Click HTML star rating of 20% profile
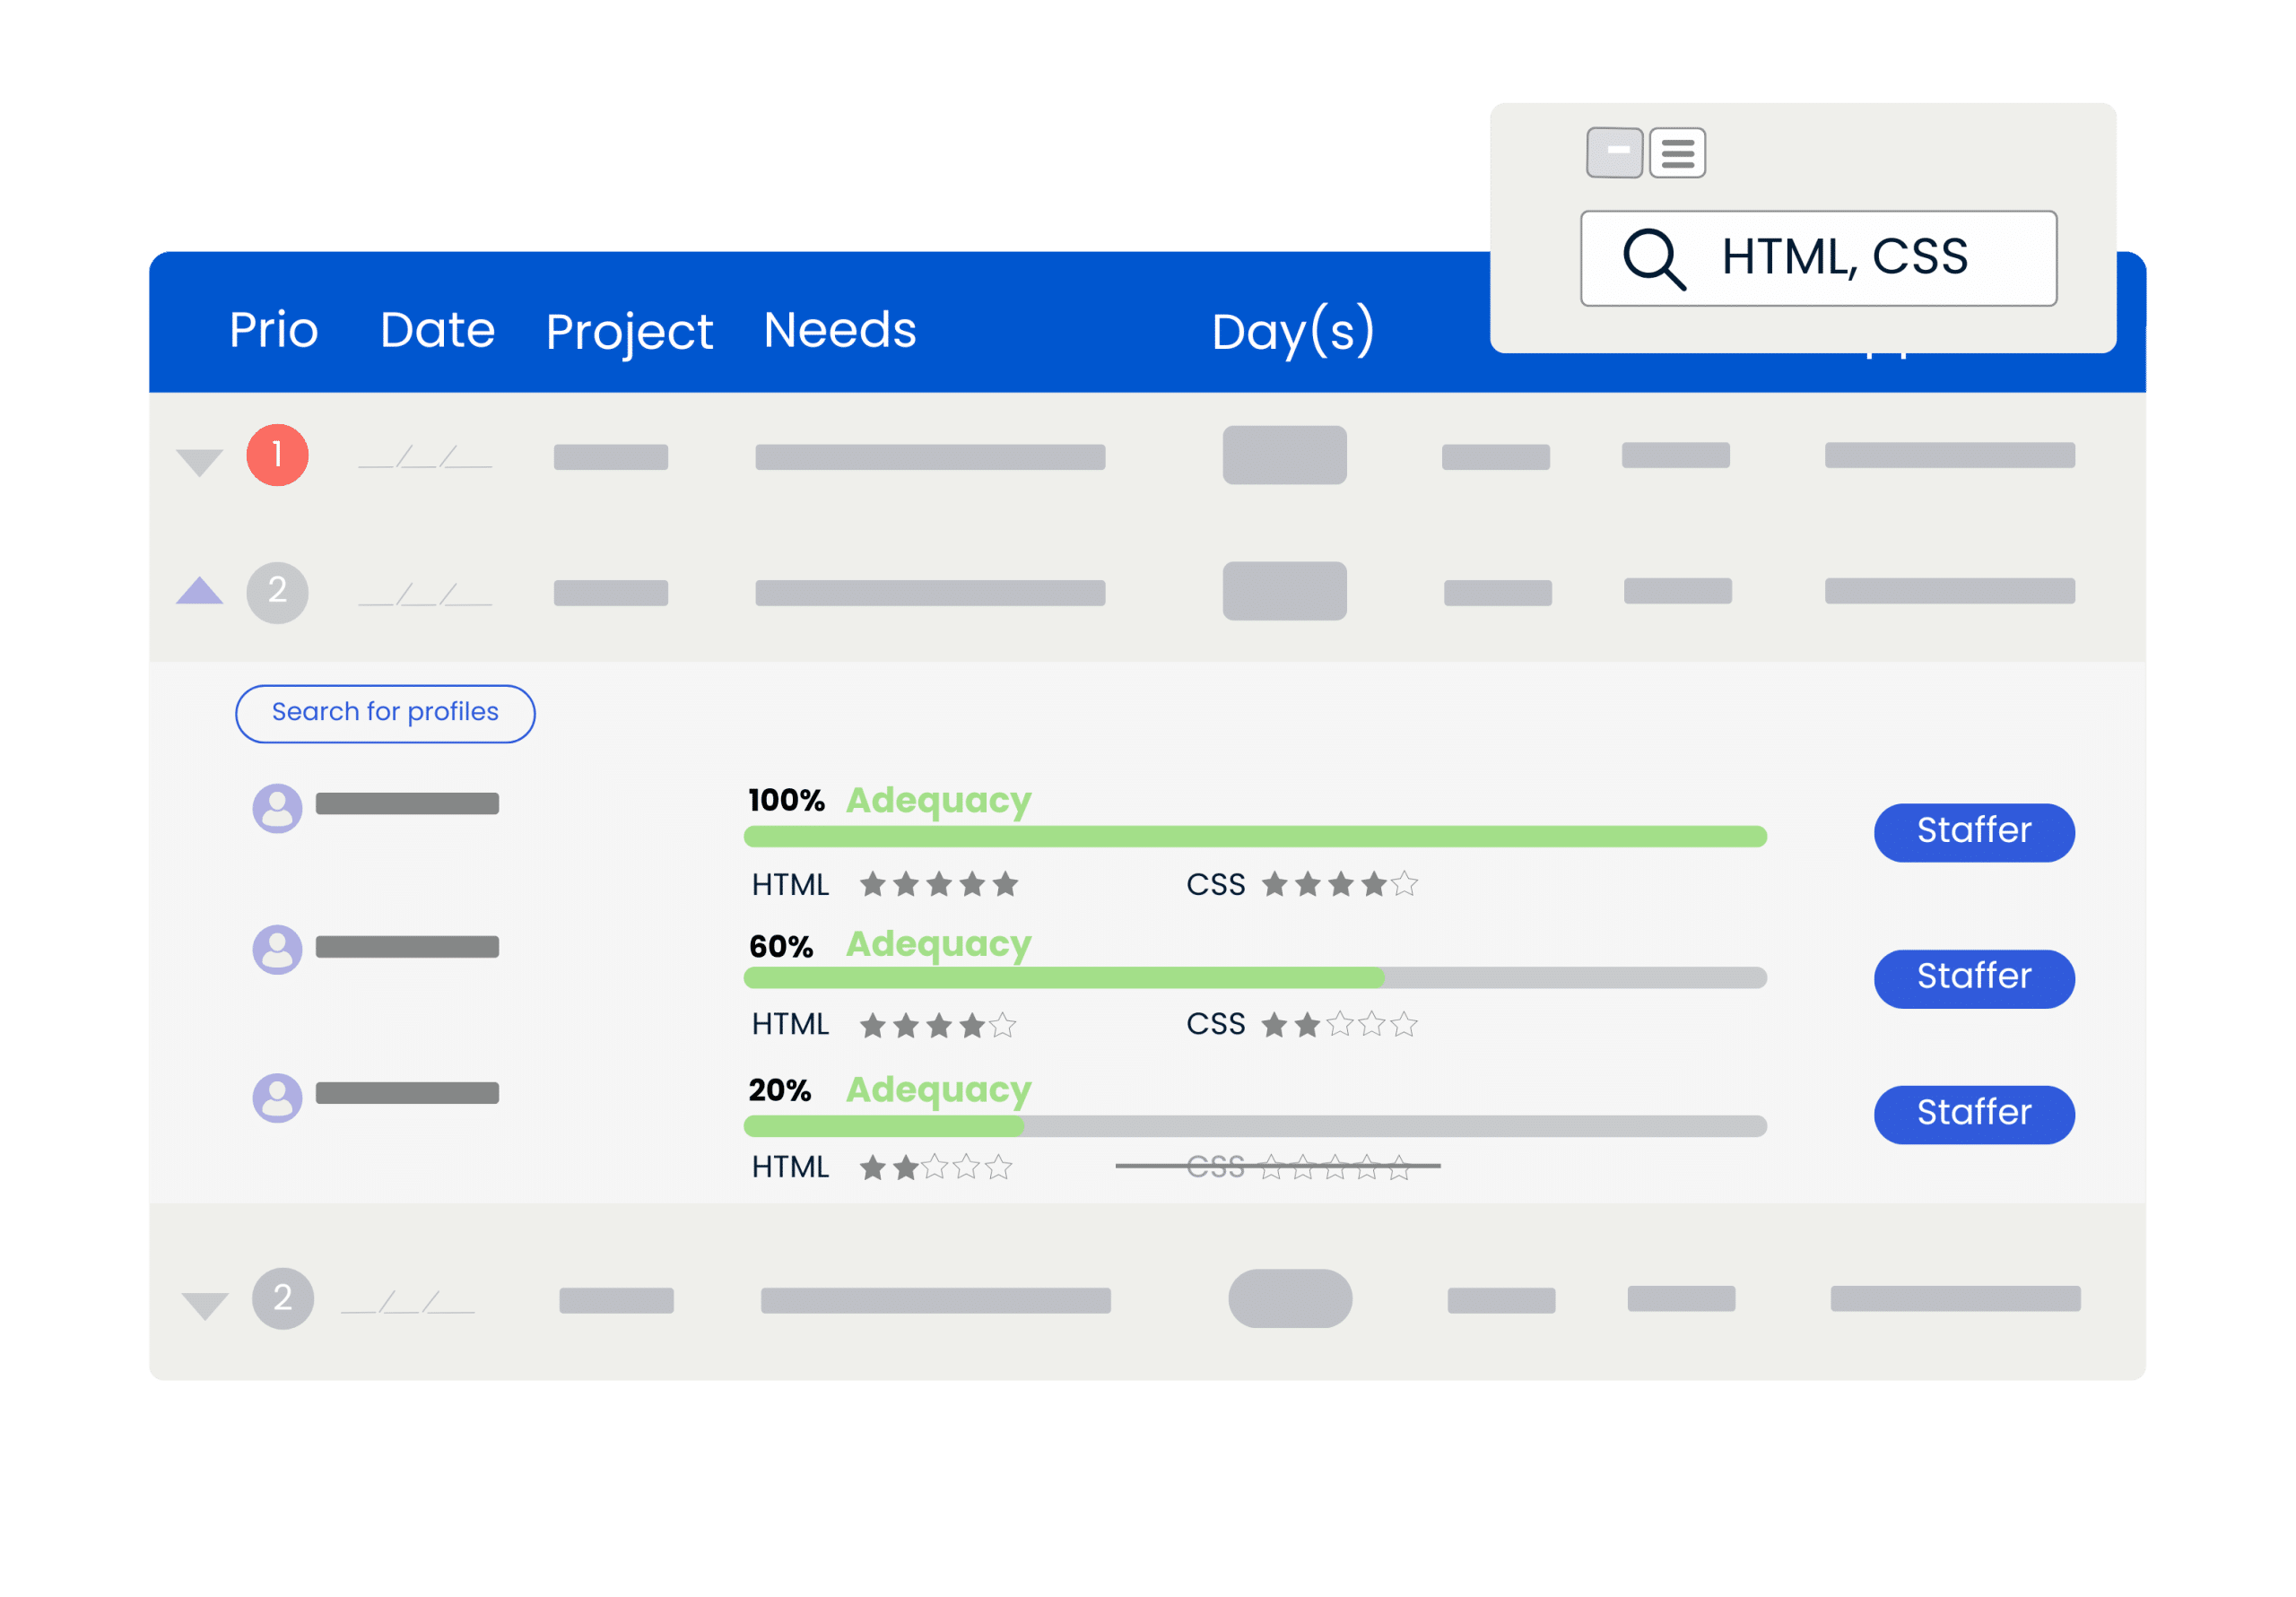 tap(936, 1167)
